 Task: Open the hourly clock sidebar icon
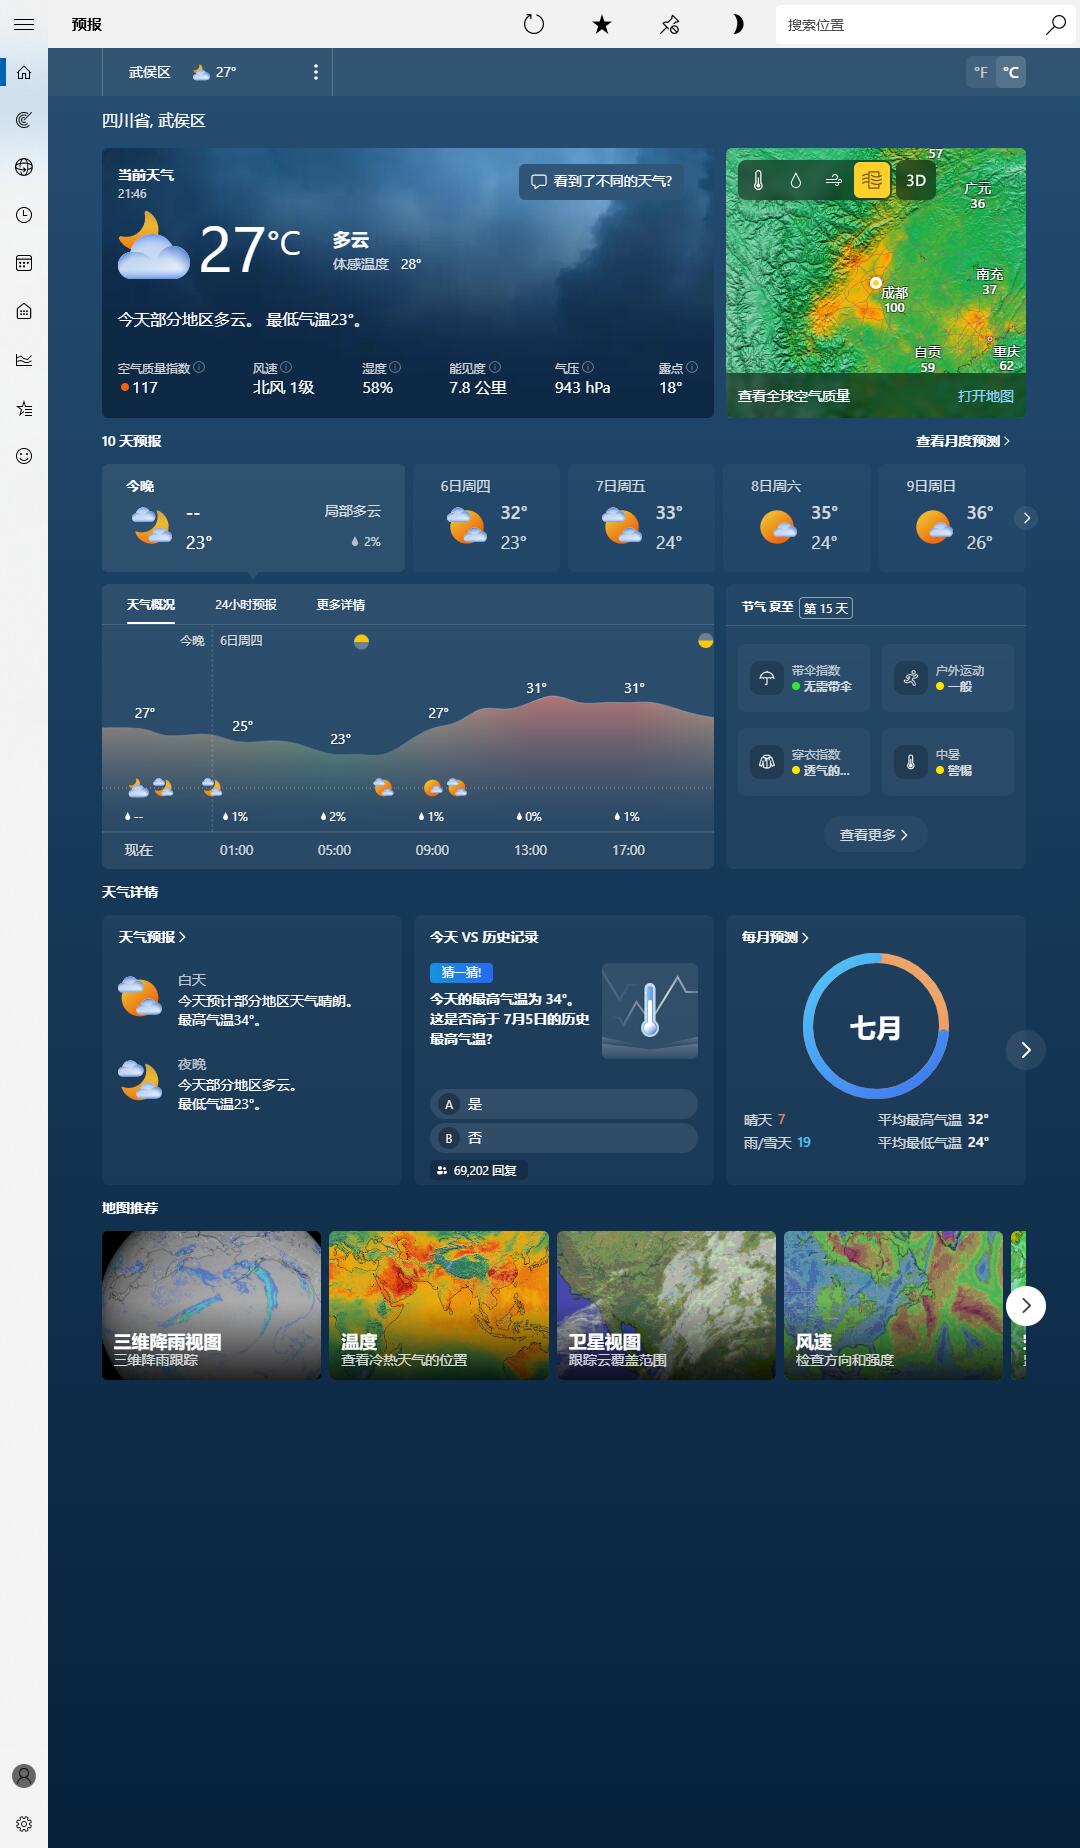tap(24, 215)
